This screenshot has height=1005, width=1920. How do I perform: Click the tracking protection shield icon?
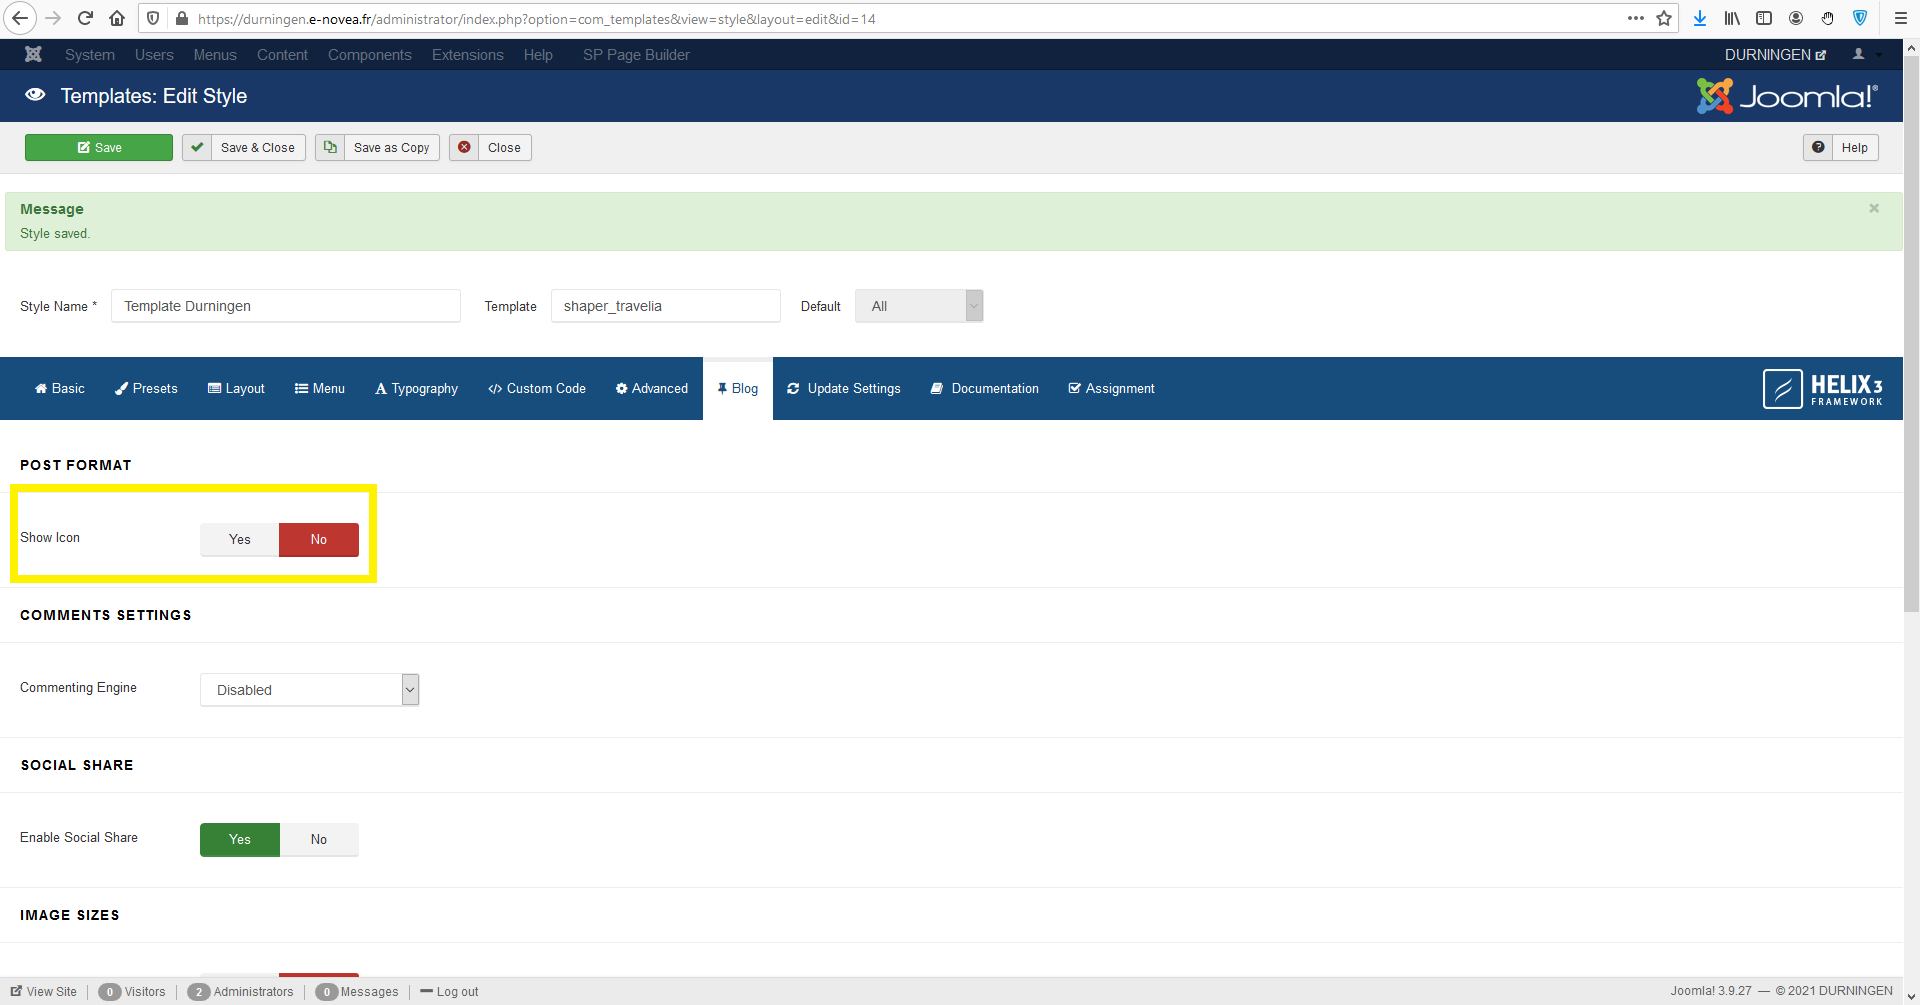pyautogui.click(x=153, y=18)
